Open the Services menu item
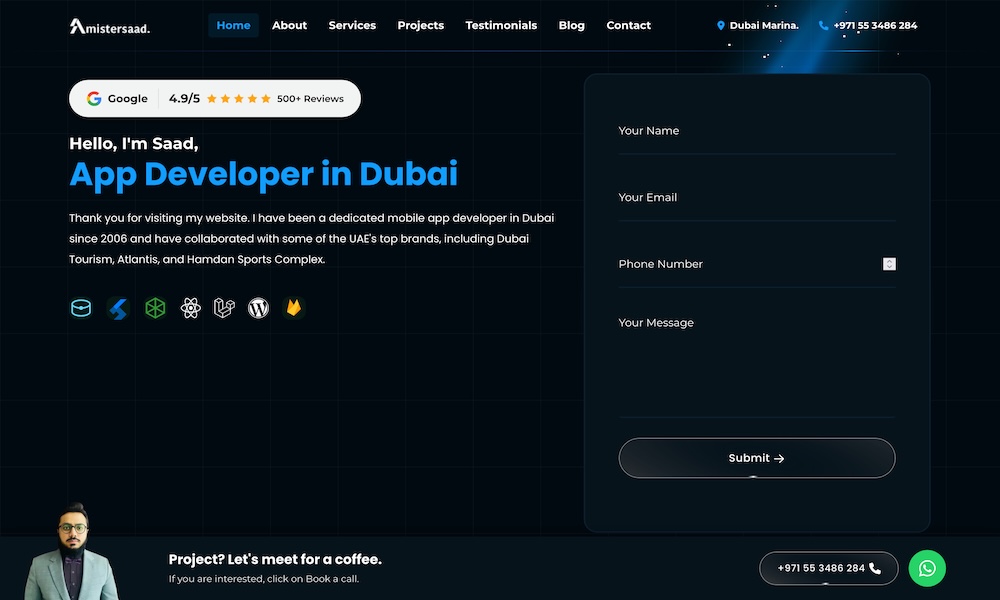Screen dimensions: 1000x600 tap(352, 26)
